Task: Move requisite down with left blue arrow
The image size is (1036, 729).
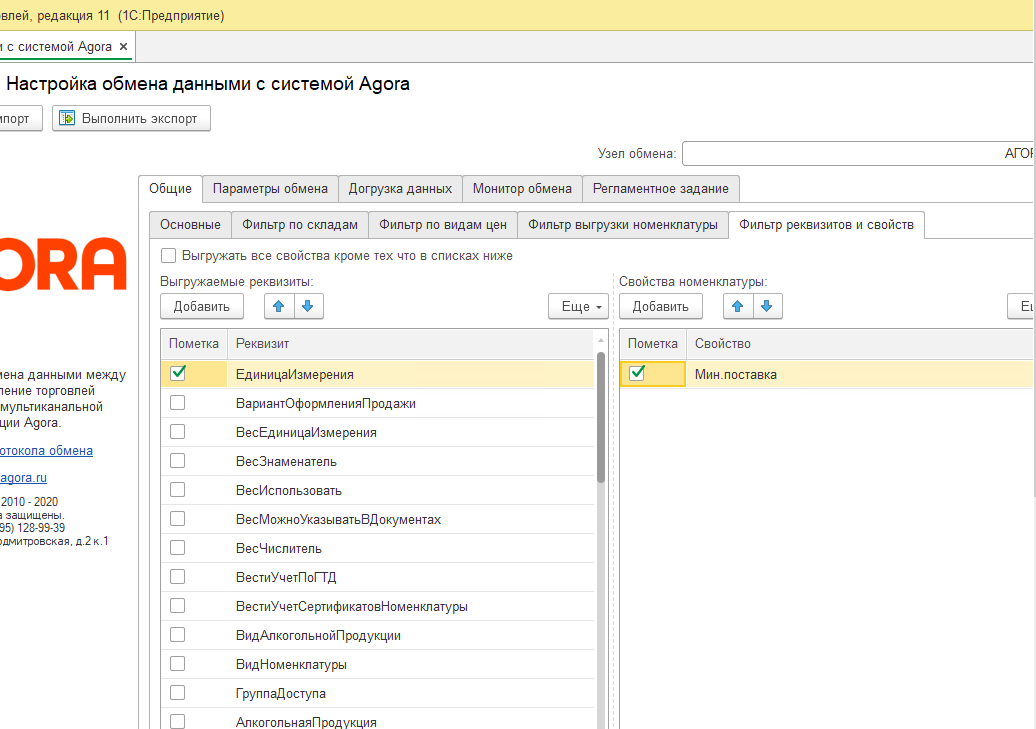Action: tap(308, 306)
